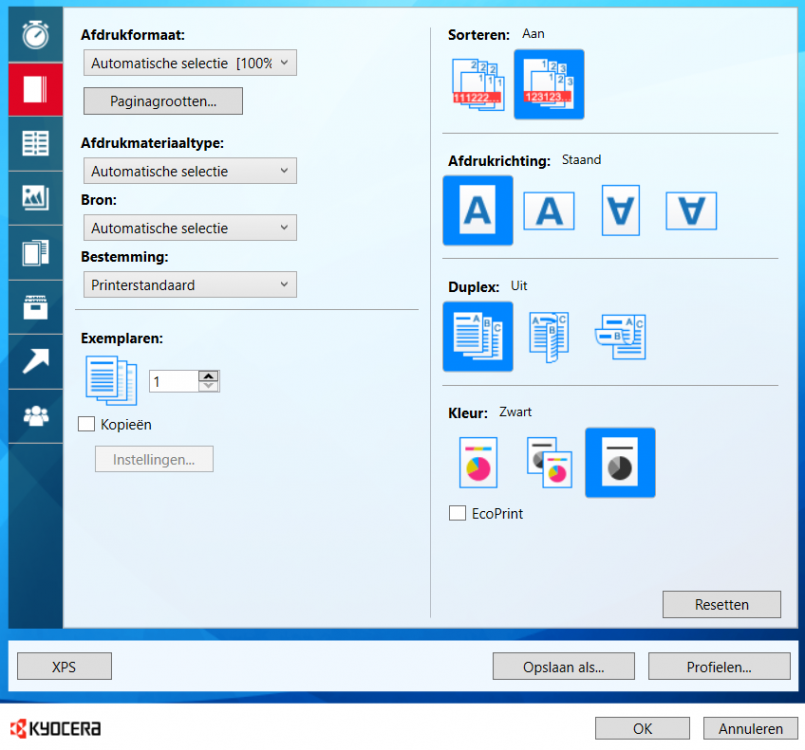Open the Paginagrootten dialog
This screenshot has height=750, width=805.
pos(162,100)
